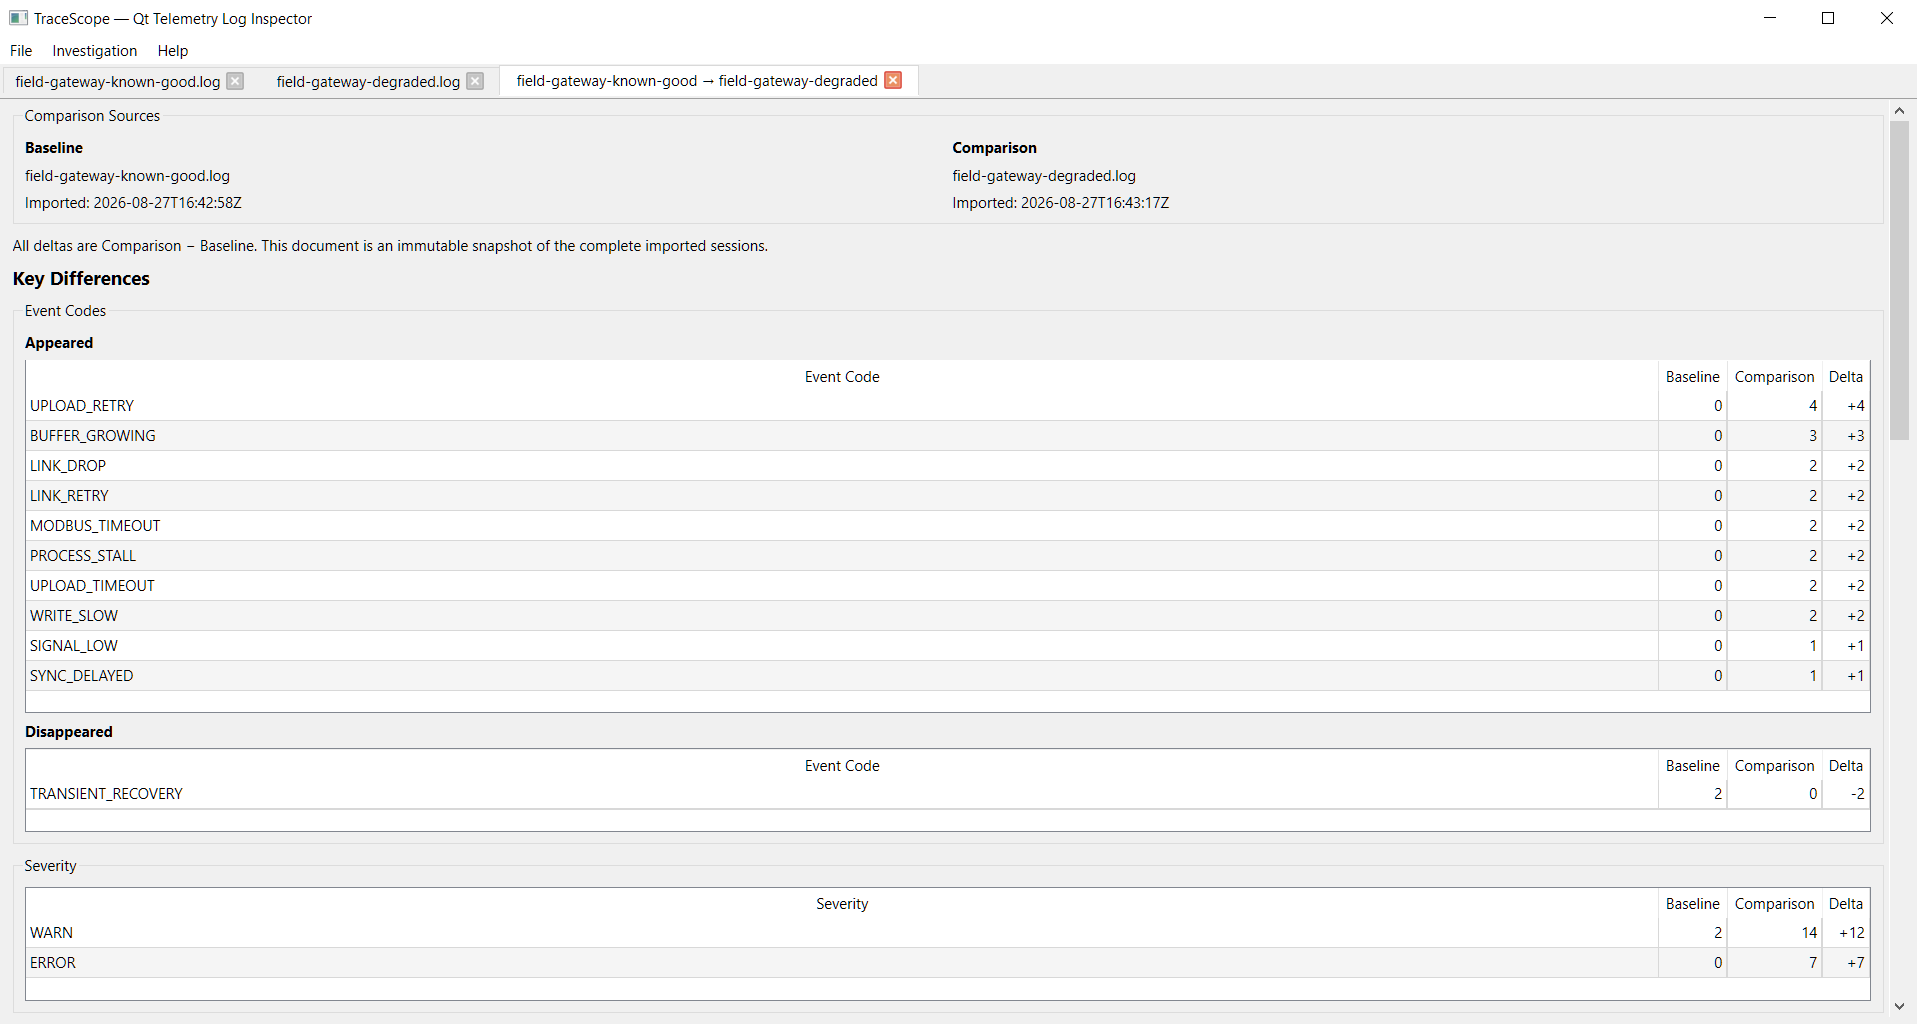Select the BUFFER_GROWING event row
The width and height of the screenshot is (1917, 1024).
(947, 436)
